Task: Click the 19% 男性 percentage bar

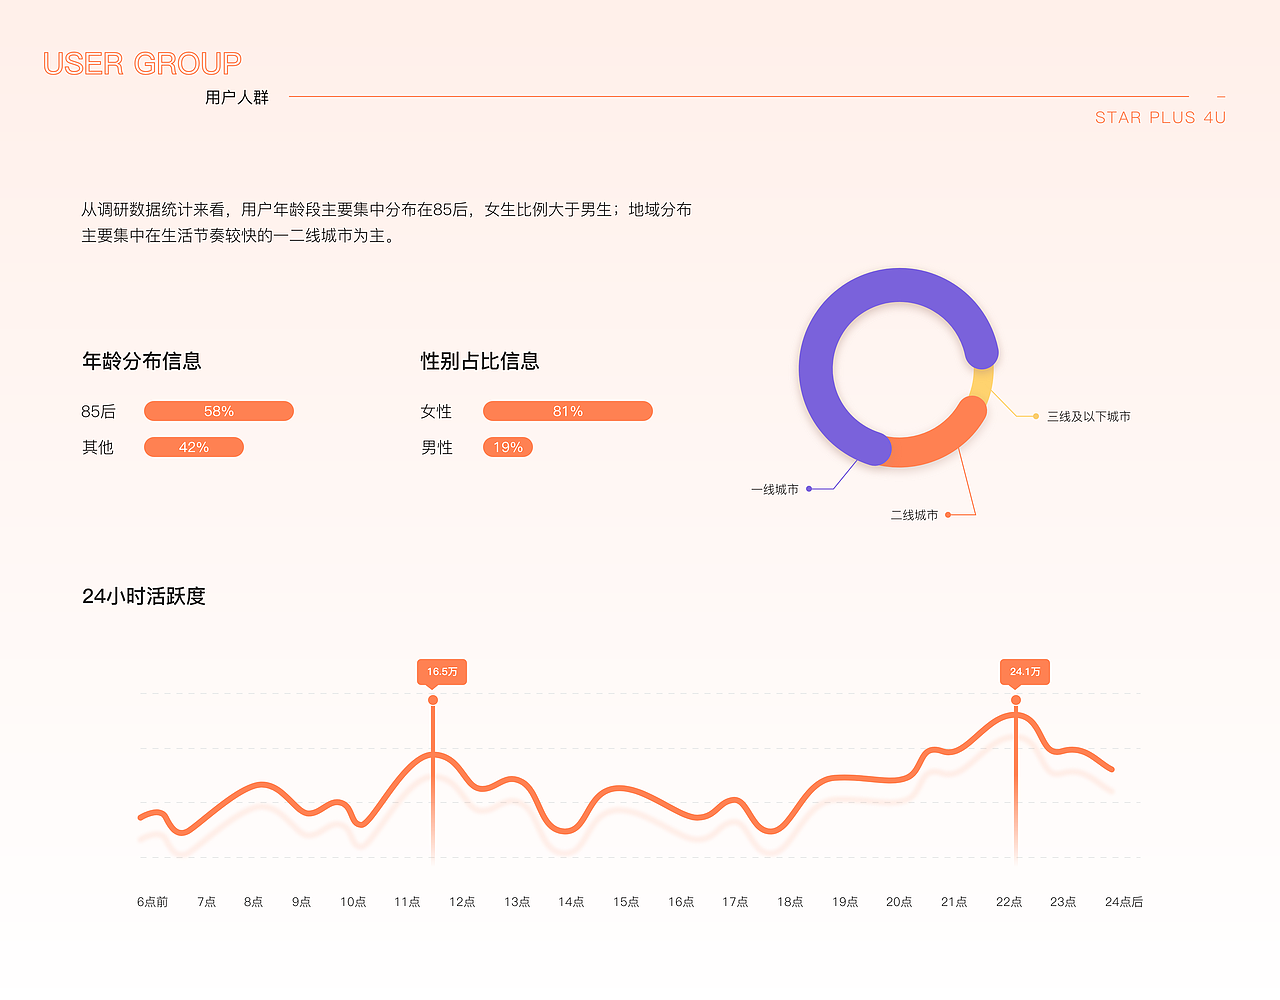Action: click(507, 447)
